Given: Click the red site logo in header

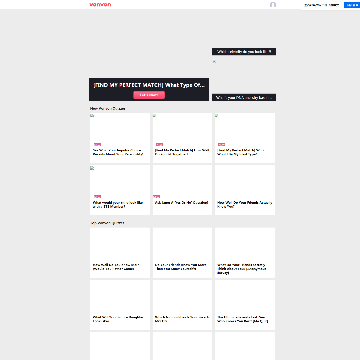Looking at the screenshot, I should tap(100, 5).
